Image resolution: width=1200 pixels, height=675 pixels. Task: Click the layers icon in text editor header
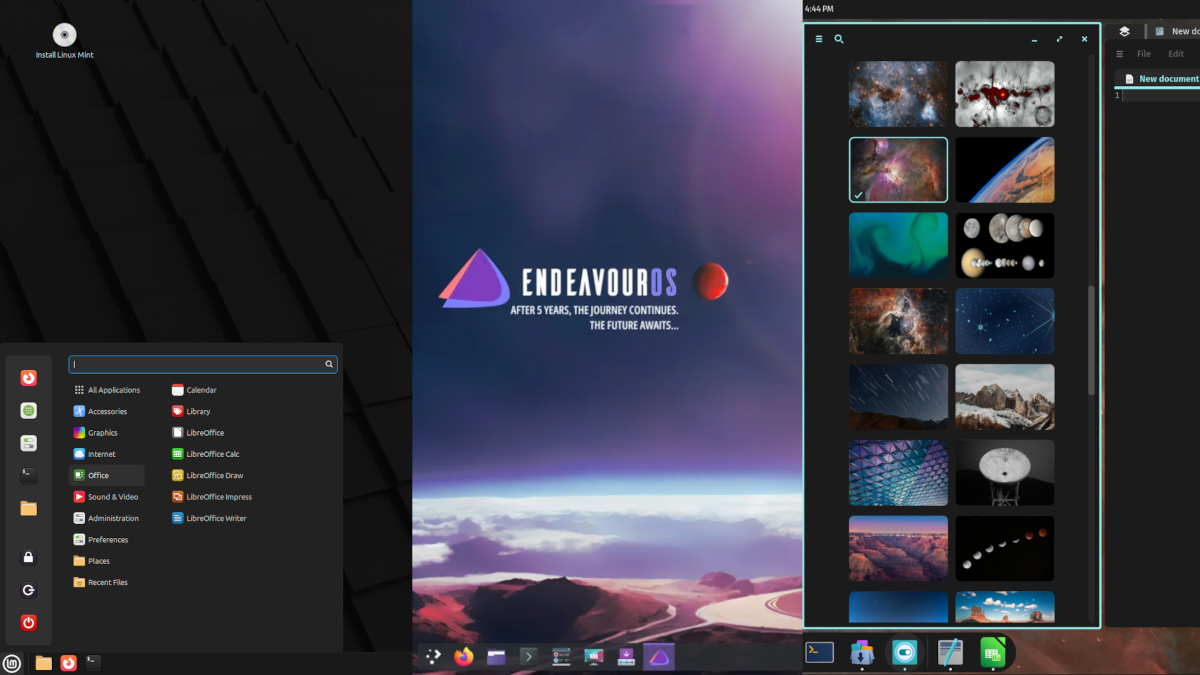tap(1125, 32)
